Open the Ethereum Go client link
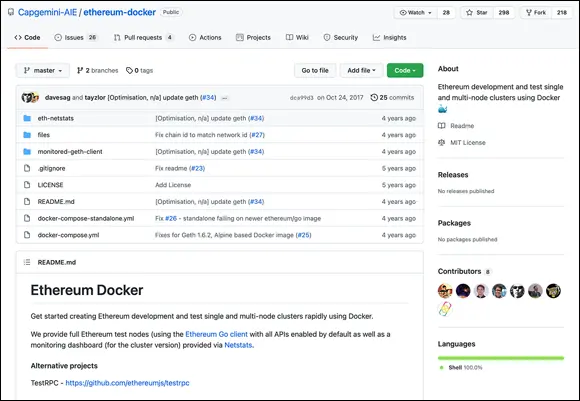Screen dimensions: 580x401 (216, 334)
